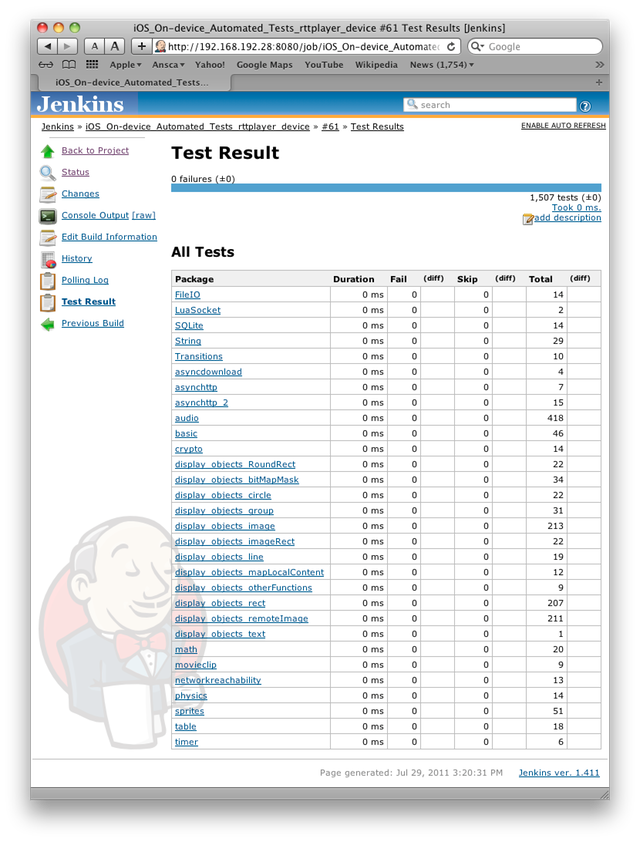
Task: Click total value 213 in display_objects_image row
Action: [555, 526]
